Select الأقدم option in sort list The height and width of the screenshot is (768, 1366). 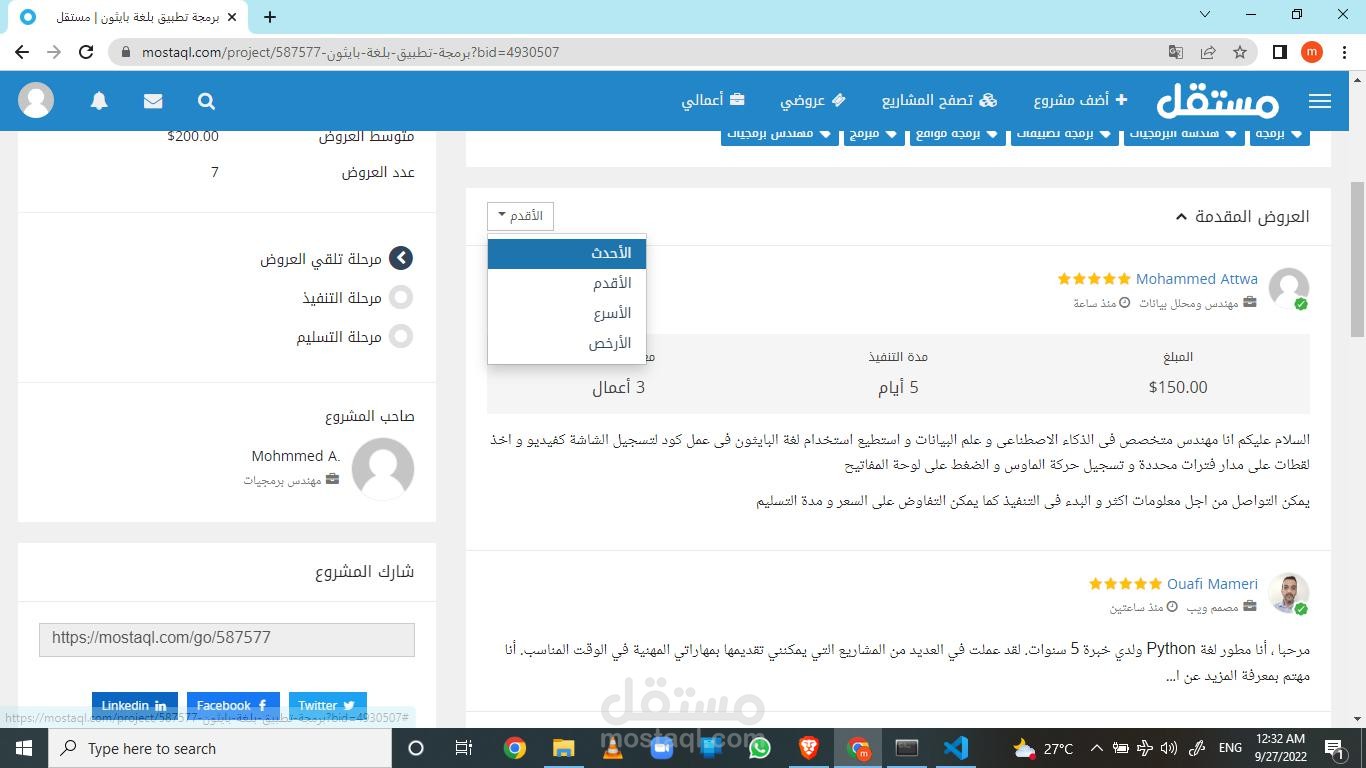pyautogui.click(x=567, y=283)
